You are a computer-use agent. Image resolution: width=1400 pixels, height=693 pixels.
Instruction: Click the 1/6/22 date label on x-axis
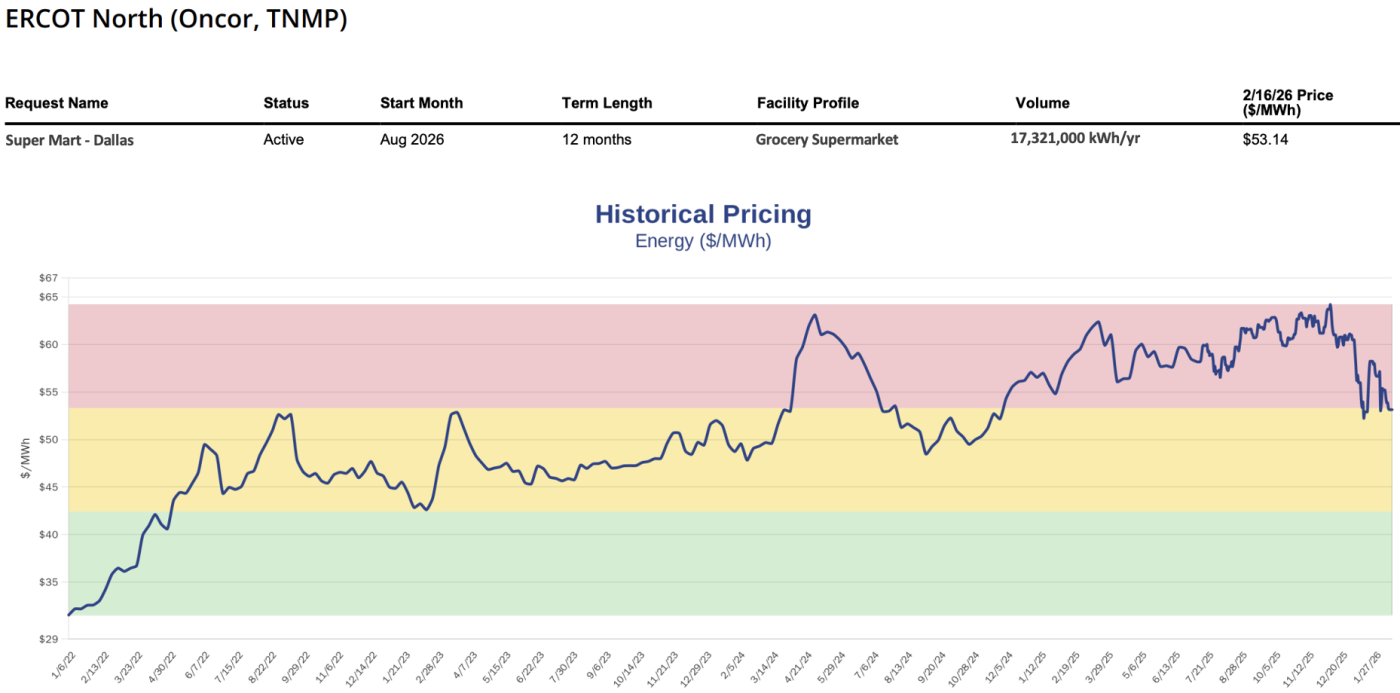click(60, 664)
